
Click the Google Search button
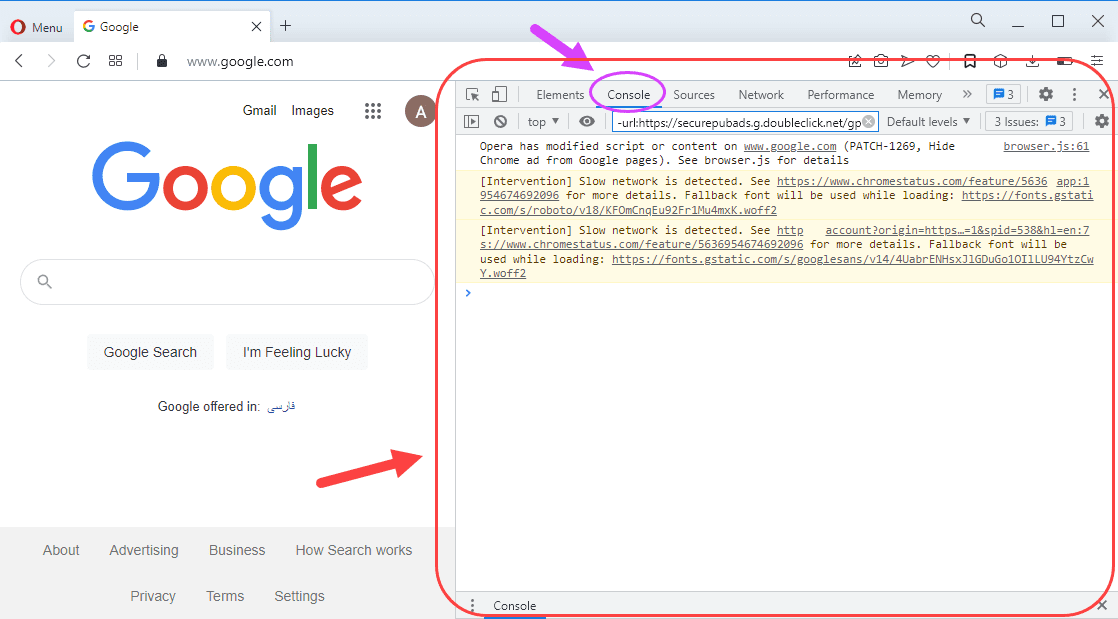tap(150, 352)
